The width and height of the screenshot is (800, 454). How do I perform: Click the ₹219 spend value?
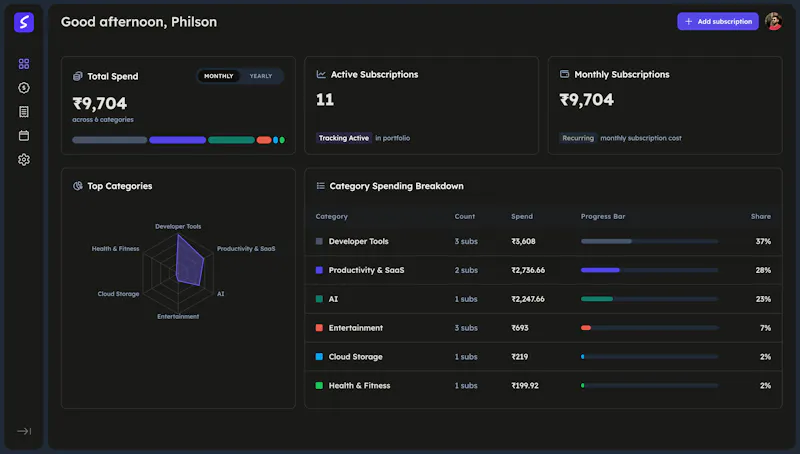point(519,357)
